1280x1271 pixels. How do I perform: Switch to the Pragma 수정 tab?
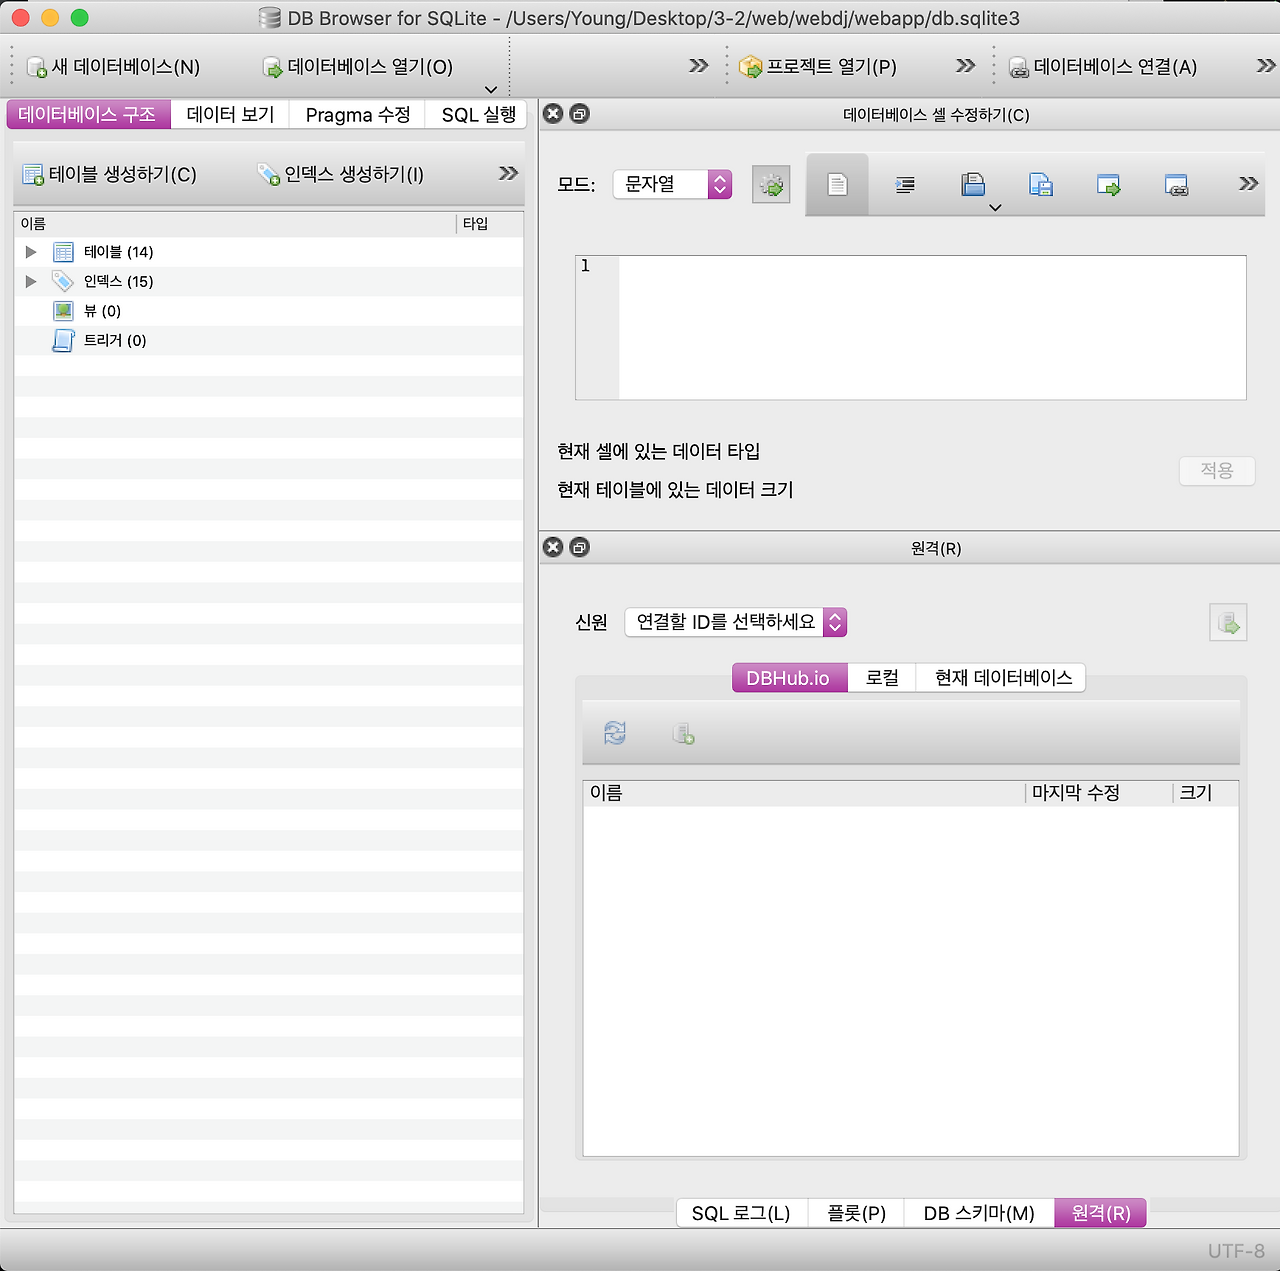358,115
